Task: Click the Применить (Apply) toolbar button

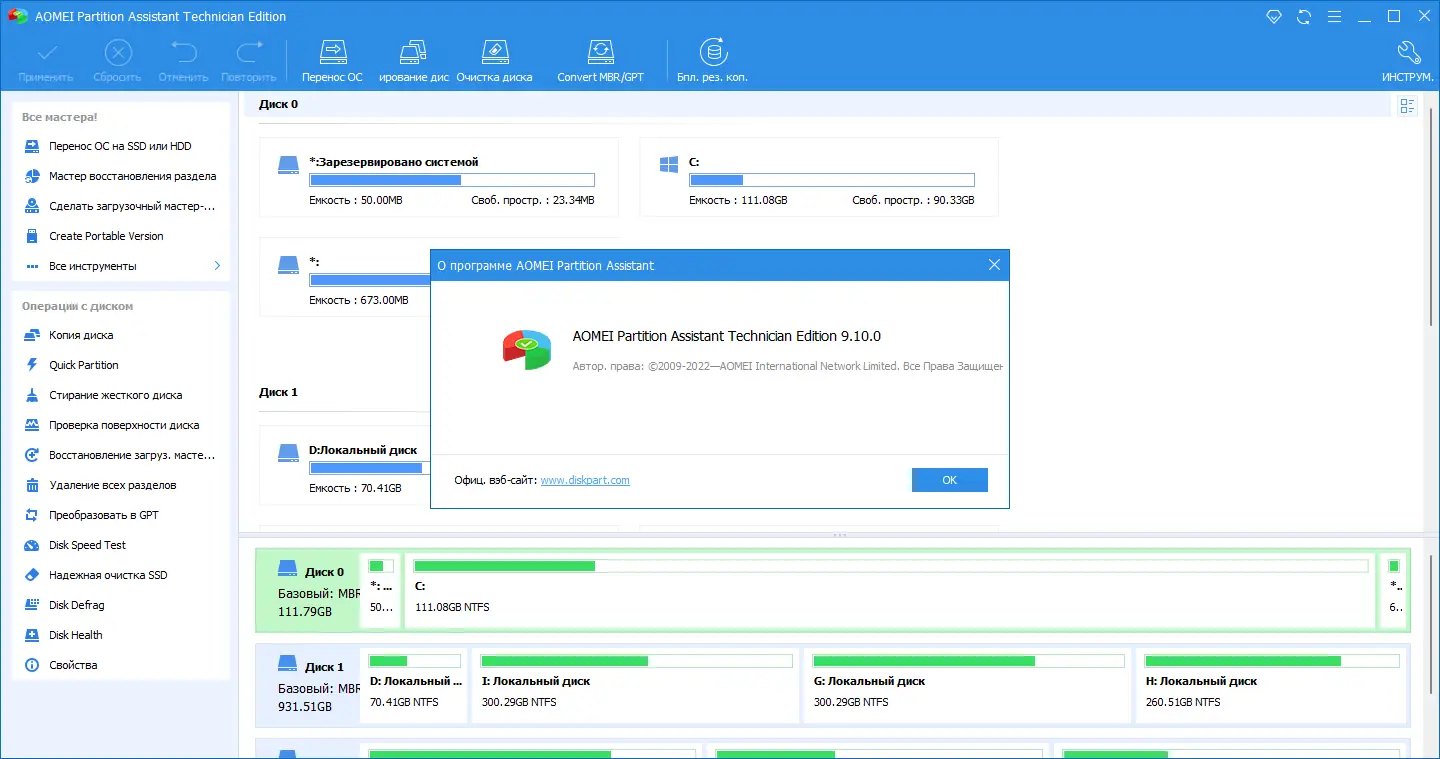Action: click(46, 60)
